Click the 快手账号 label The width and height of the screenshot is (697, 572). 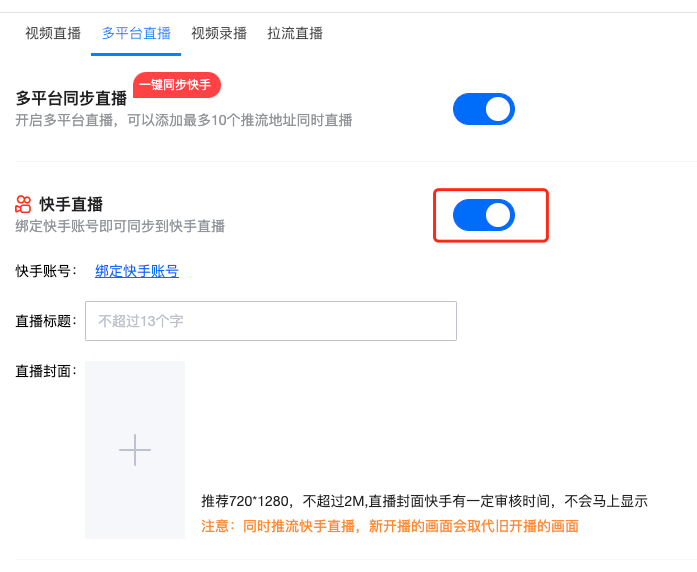pyautogui.click(x=46, y=271)
